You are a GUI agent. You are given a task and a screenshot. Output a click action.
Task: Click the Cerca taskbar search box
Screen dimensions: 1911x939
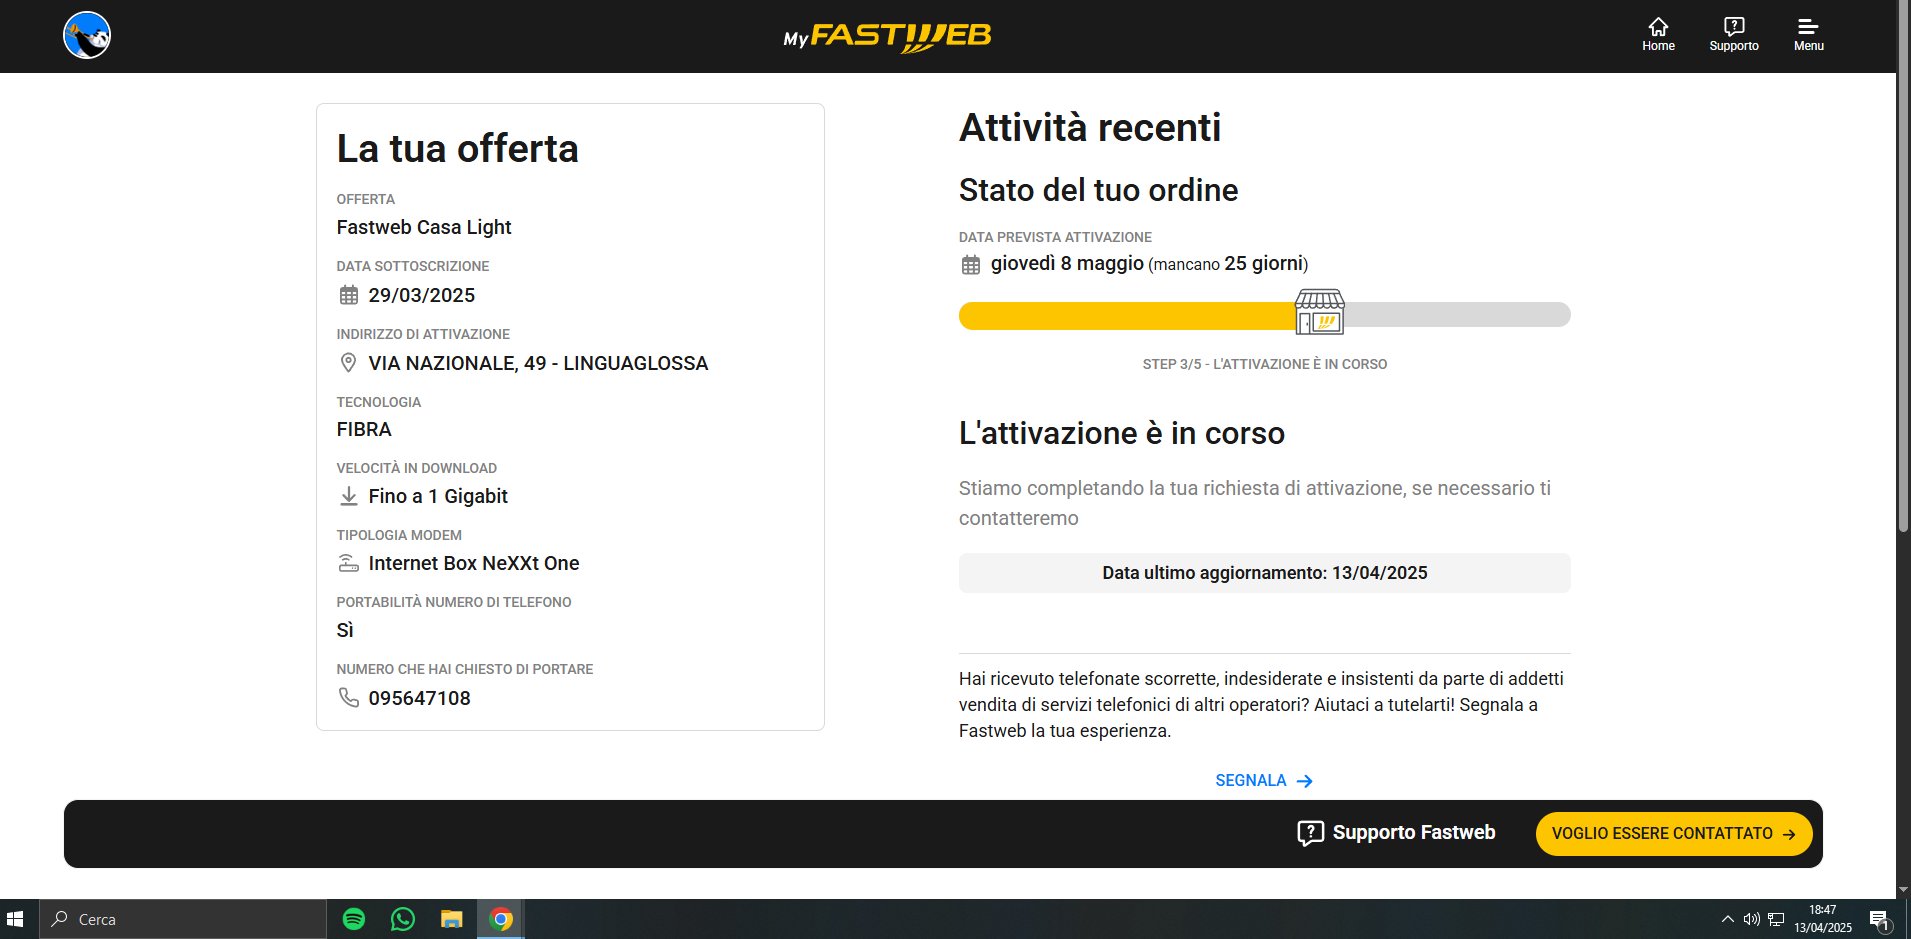183,919
